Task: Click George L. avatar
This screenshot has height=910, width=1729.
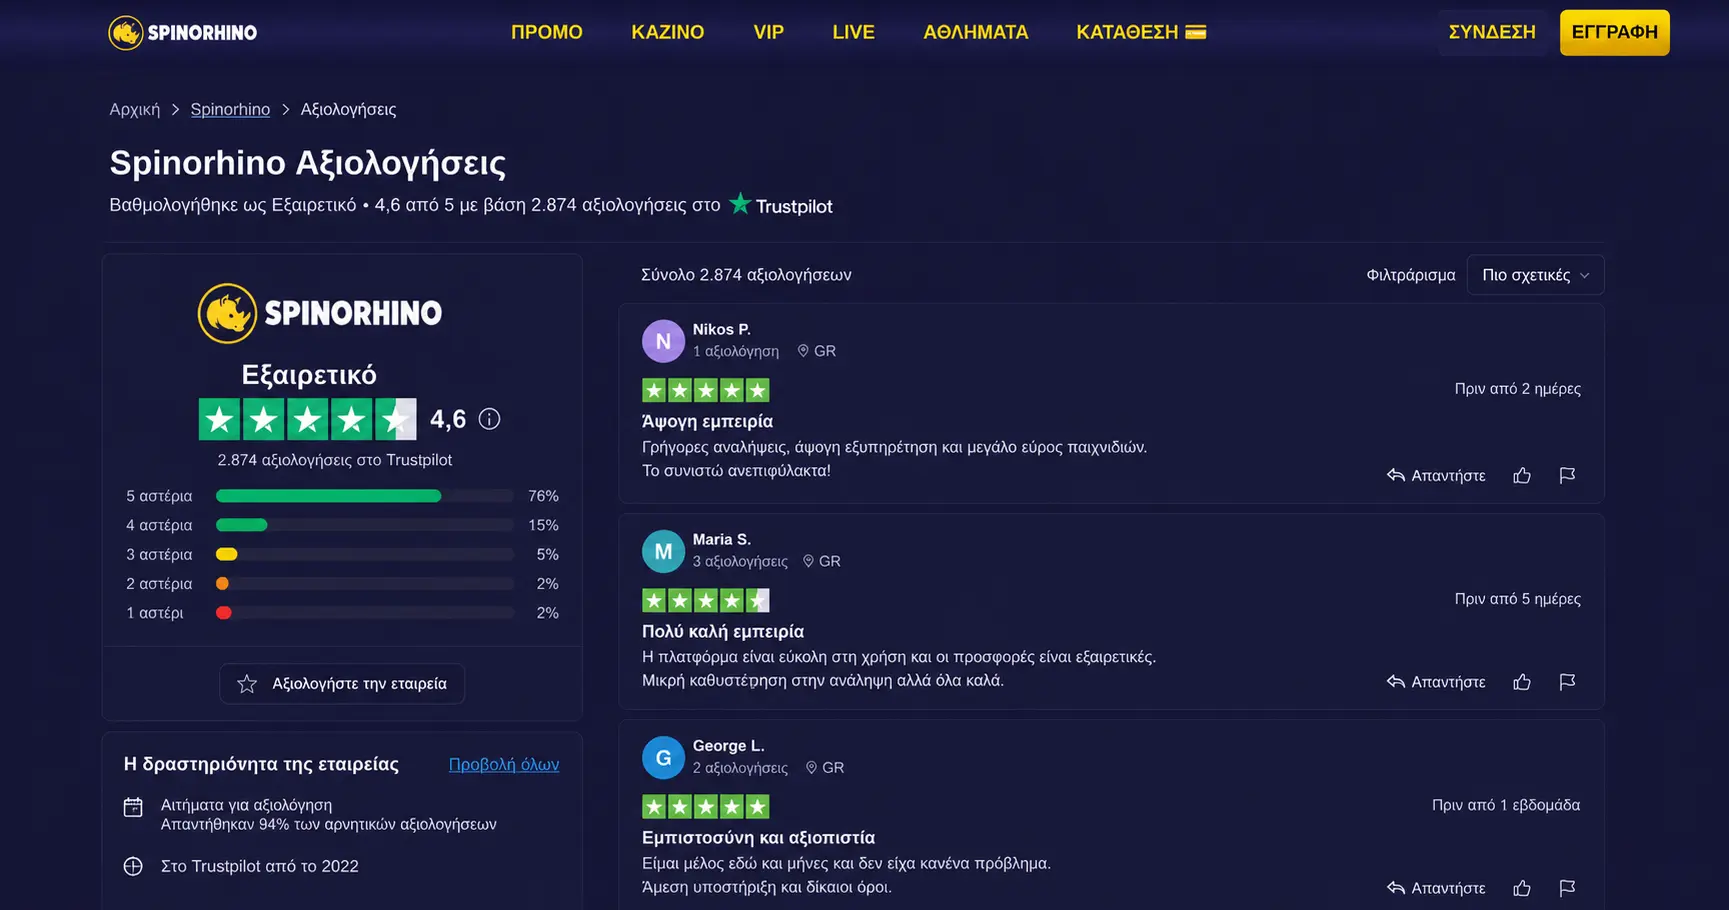Action: [663, 758]
